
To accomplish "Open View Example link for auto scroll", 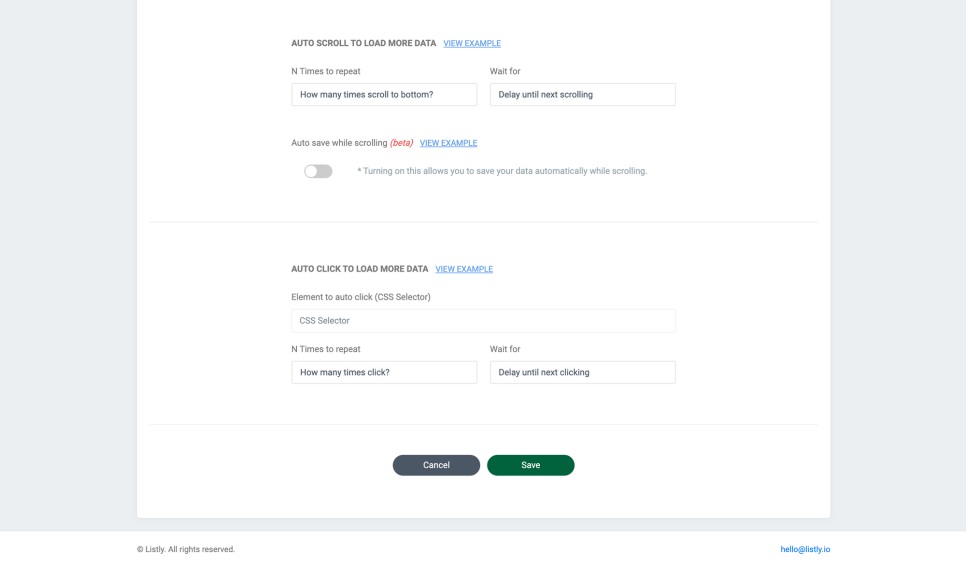I will pos(472,44).
